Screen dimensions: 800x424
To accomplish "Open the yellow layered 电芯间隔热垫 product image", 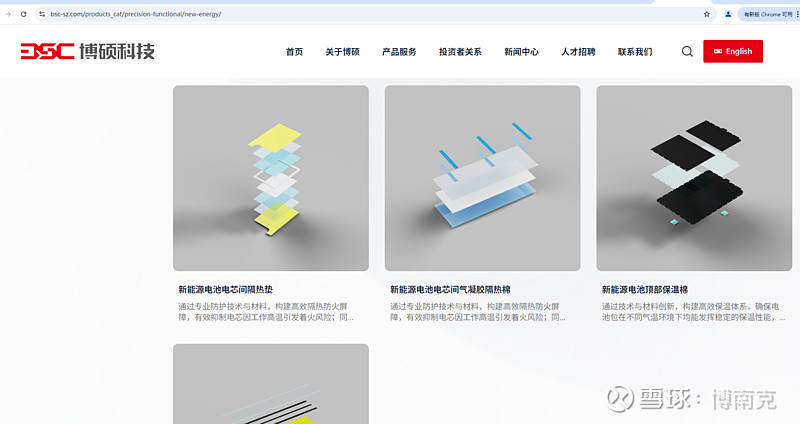I will coord(271,178).
